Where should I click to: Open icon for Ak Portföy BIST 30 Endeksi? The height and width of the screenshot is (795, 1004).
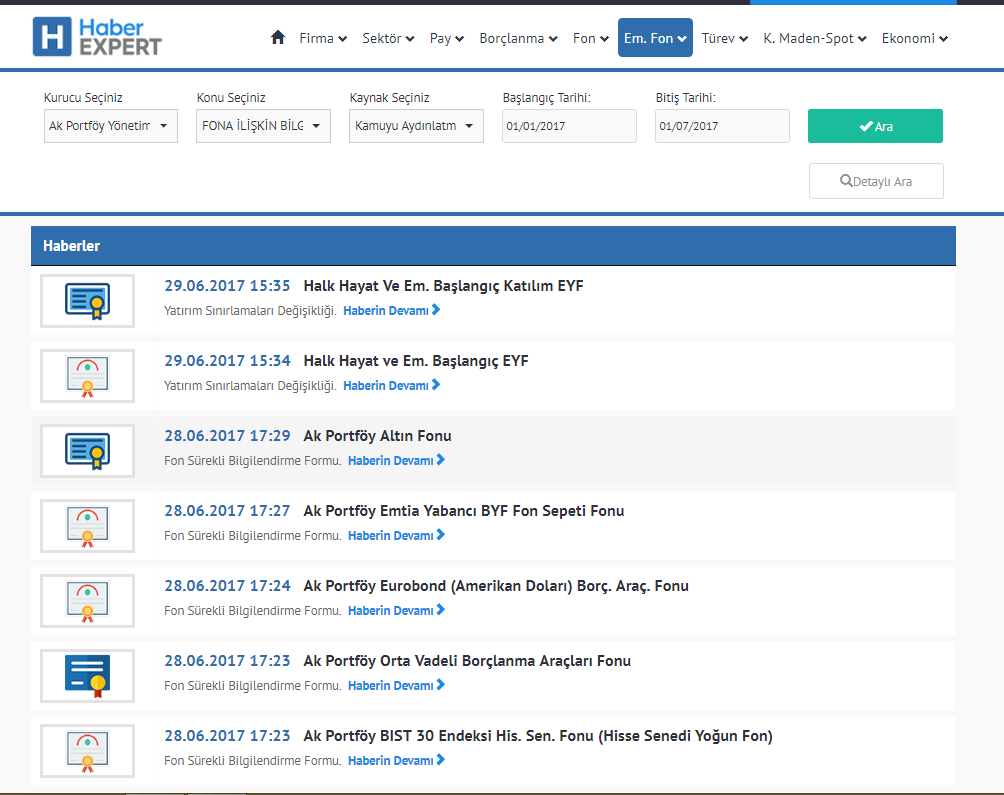[x=87, y=750]
